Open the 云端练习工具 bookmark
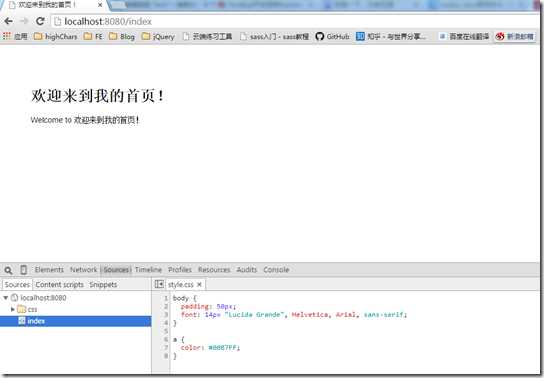Image resolution: width=544 pixels, height=378 pixels. (208, 36)
